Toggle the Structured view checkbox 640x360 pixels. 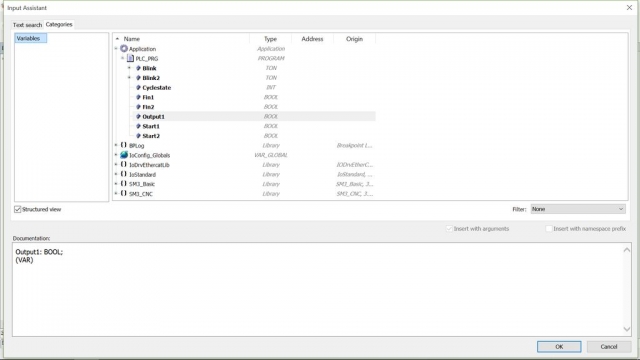tap(18, 209)
